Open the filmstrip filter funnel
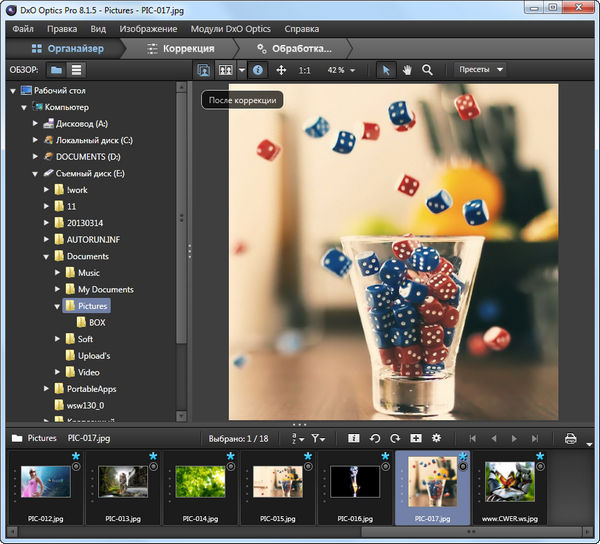600x544 pixels. [x=318, y=438]
